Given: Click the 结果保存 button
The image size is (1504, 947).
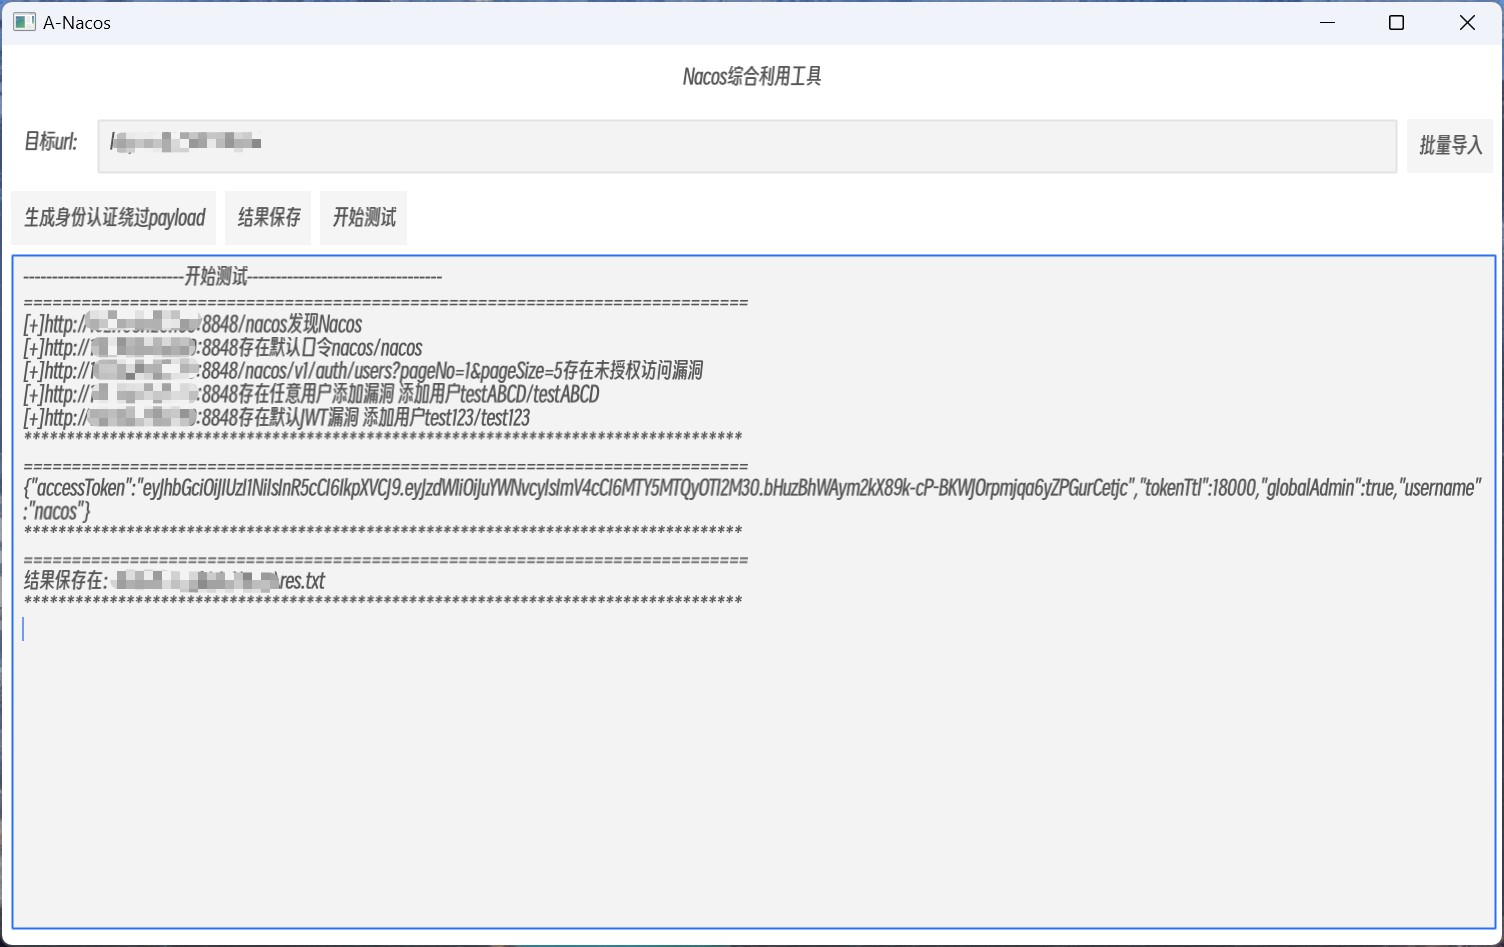Looking at the screenshot, I should (x=269, y=218).
